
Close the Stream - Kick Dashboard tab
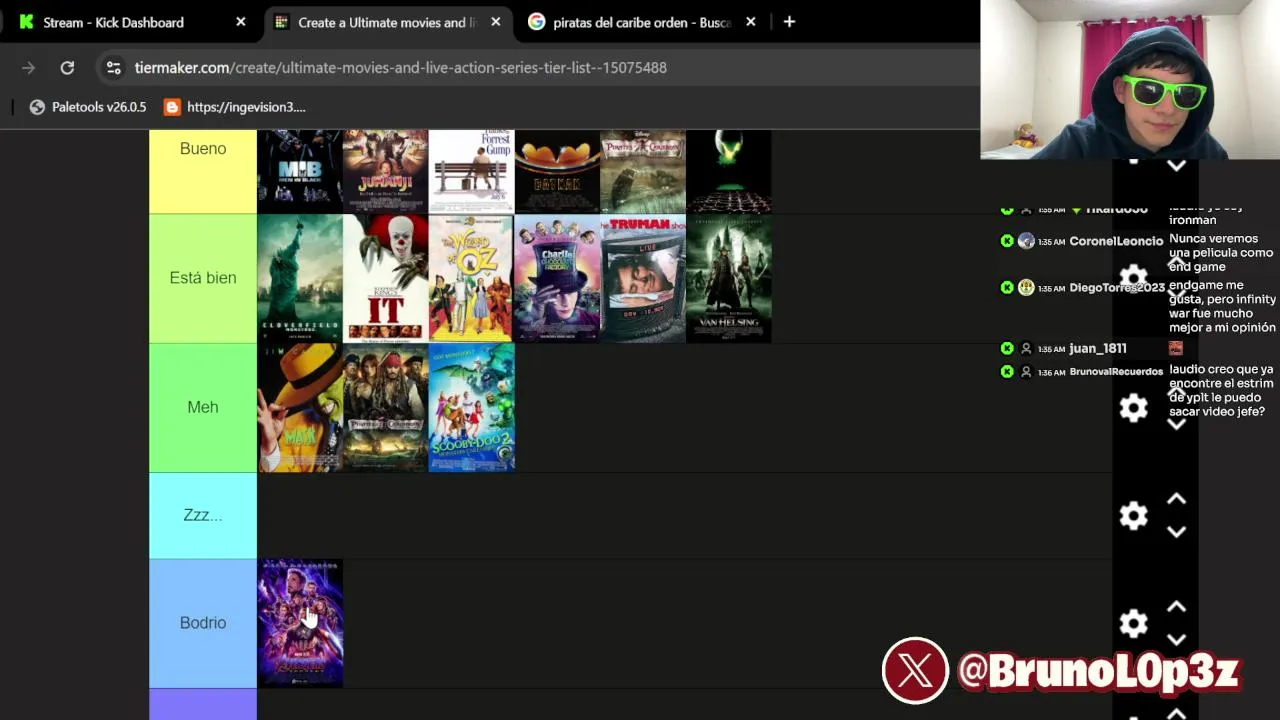coord(240,21)
